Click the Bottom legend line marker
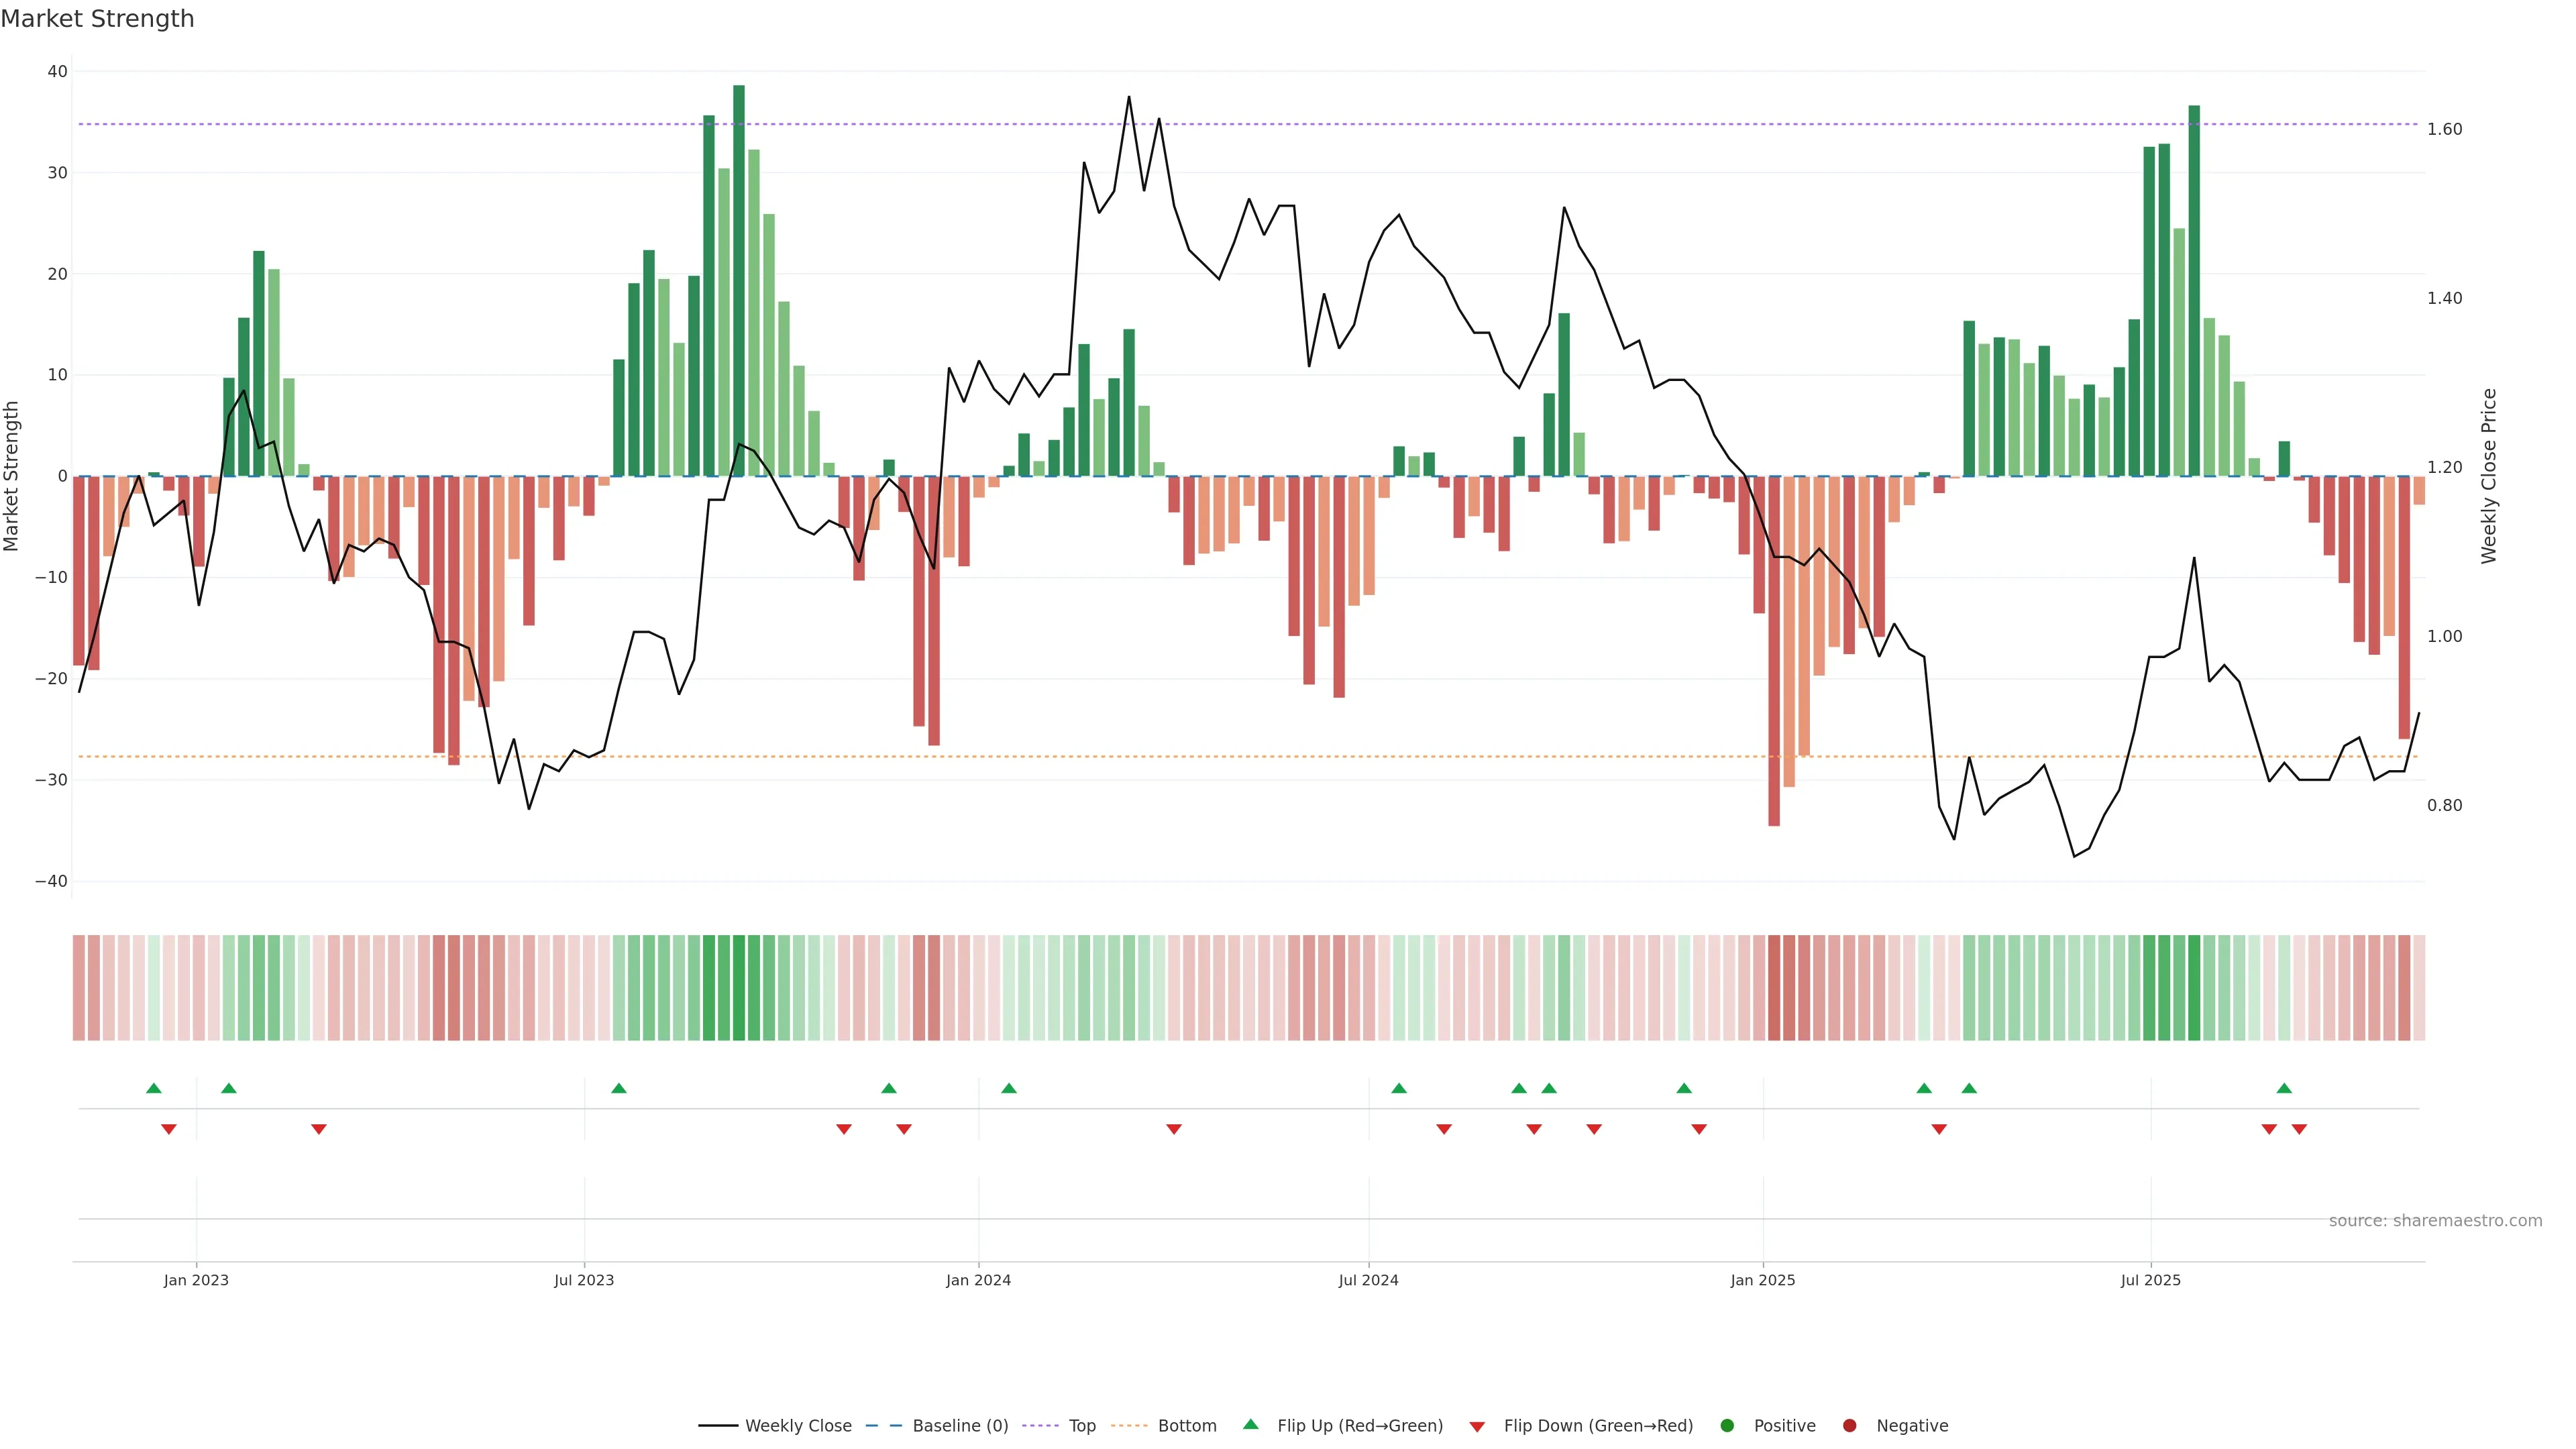Image resolution: width=2576 pixels, height=1449 pixels. pyautogui.click(x=1129, y=1425)
